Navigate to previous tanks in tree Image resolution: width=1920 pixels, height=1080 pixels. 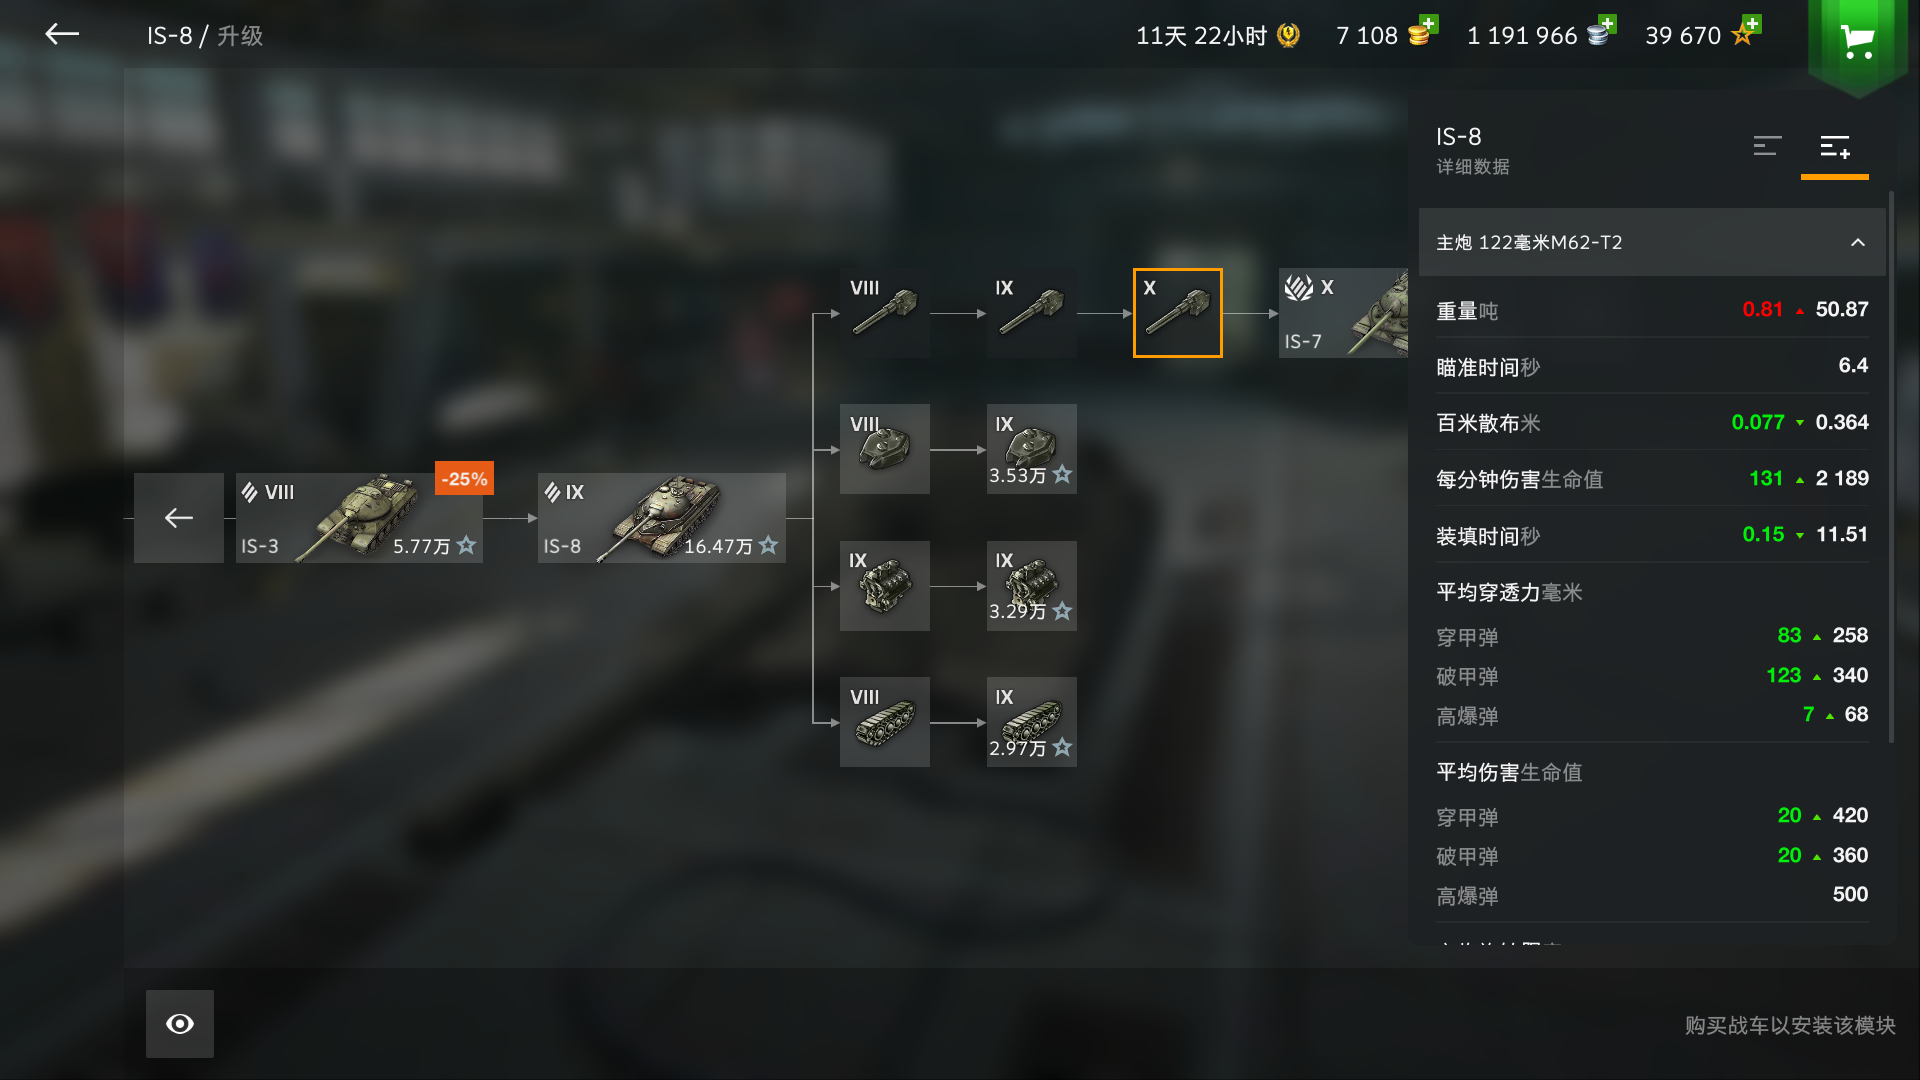[x=179, y=518]
